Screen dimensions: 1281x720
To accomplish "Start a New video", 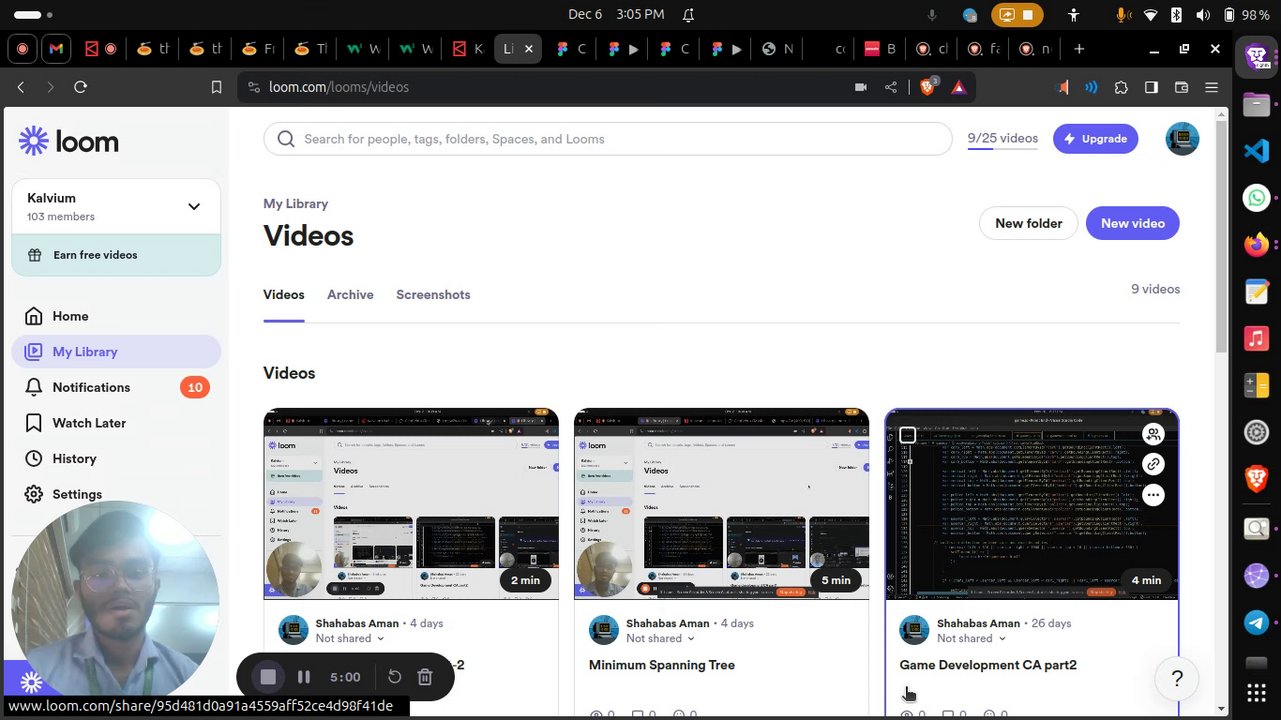I will pyautogui.click(x=1132, y=223).
